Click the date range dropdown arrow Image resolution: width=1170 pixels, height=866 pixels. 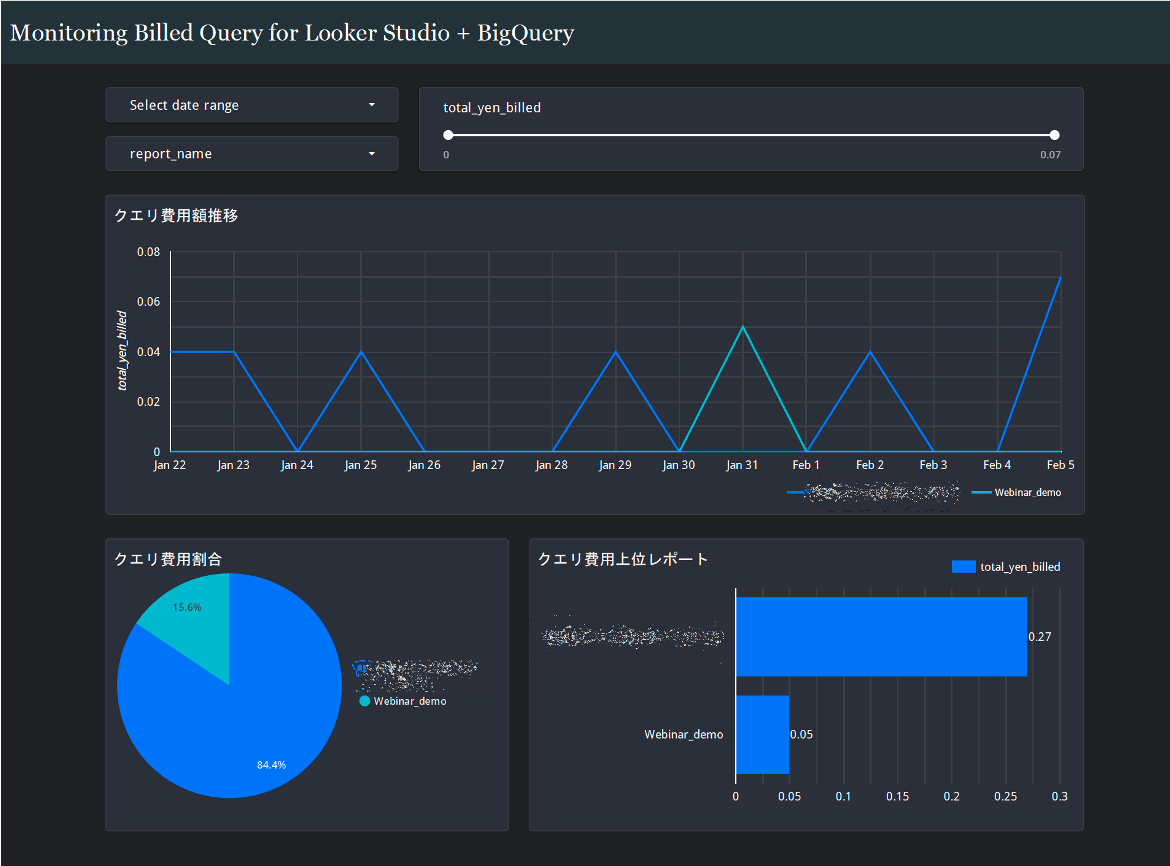[372, 105]
